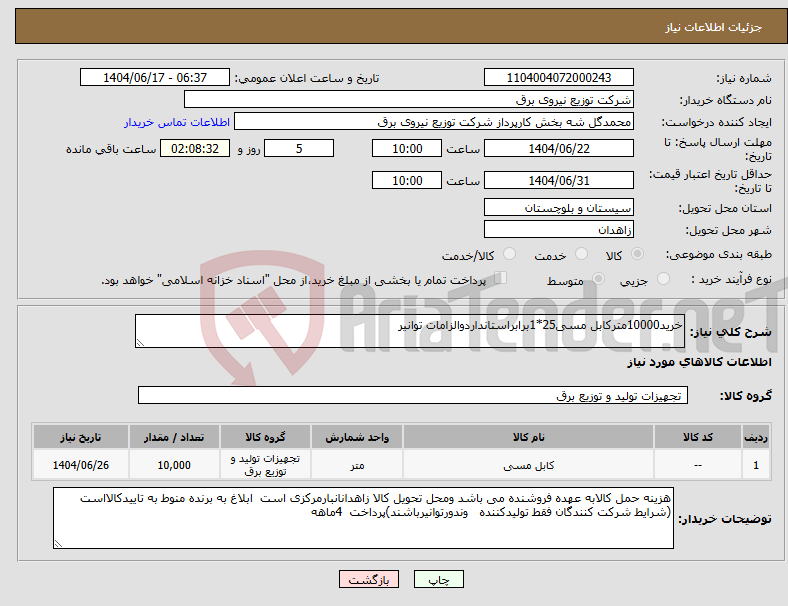Select the خدمت radio button
The image size is (788, 606).
pyautogui.click(x=581, y=254)
